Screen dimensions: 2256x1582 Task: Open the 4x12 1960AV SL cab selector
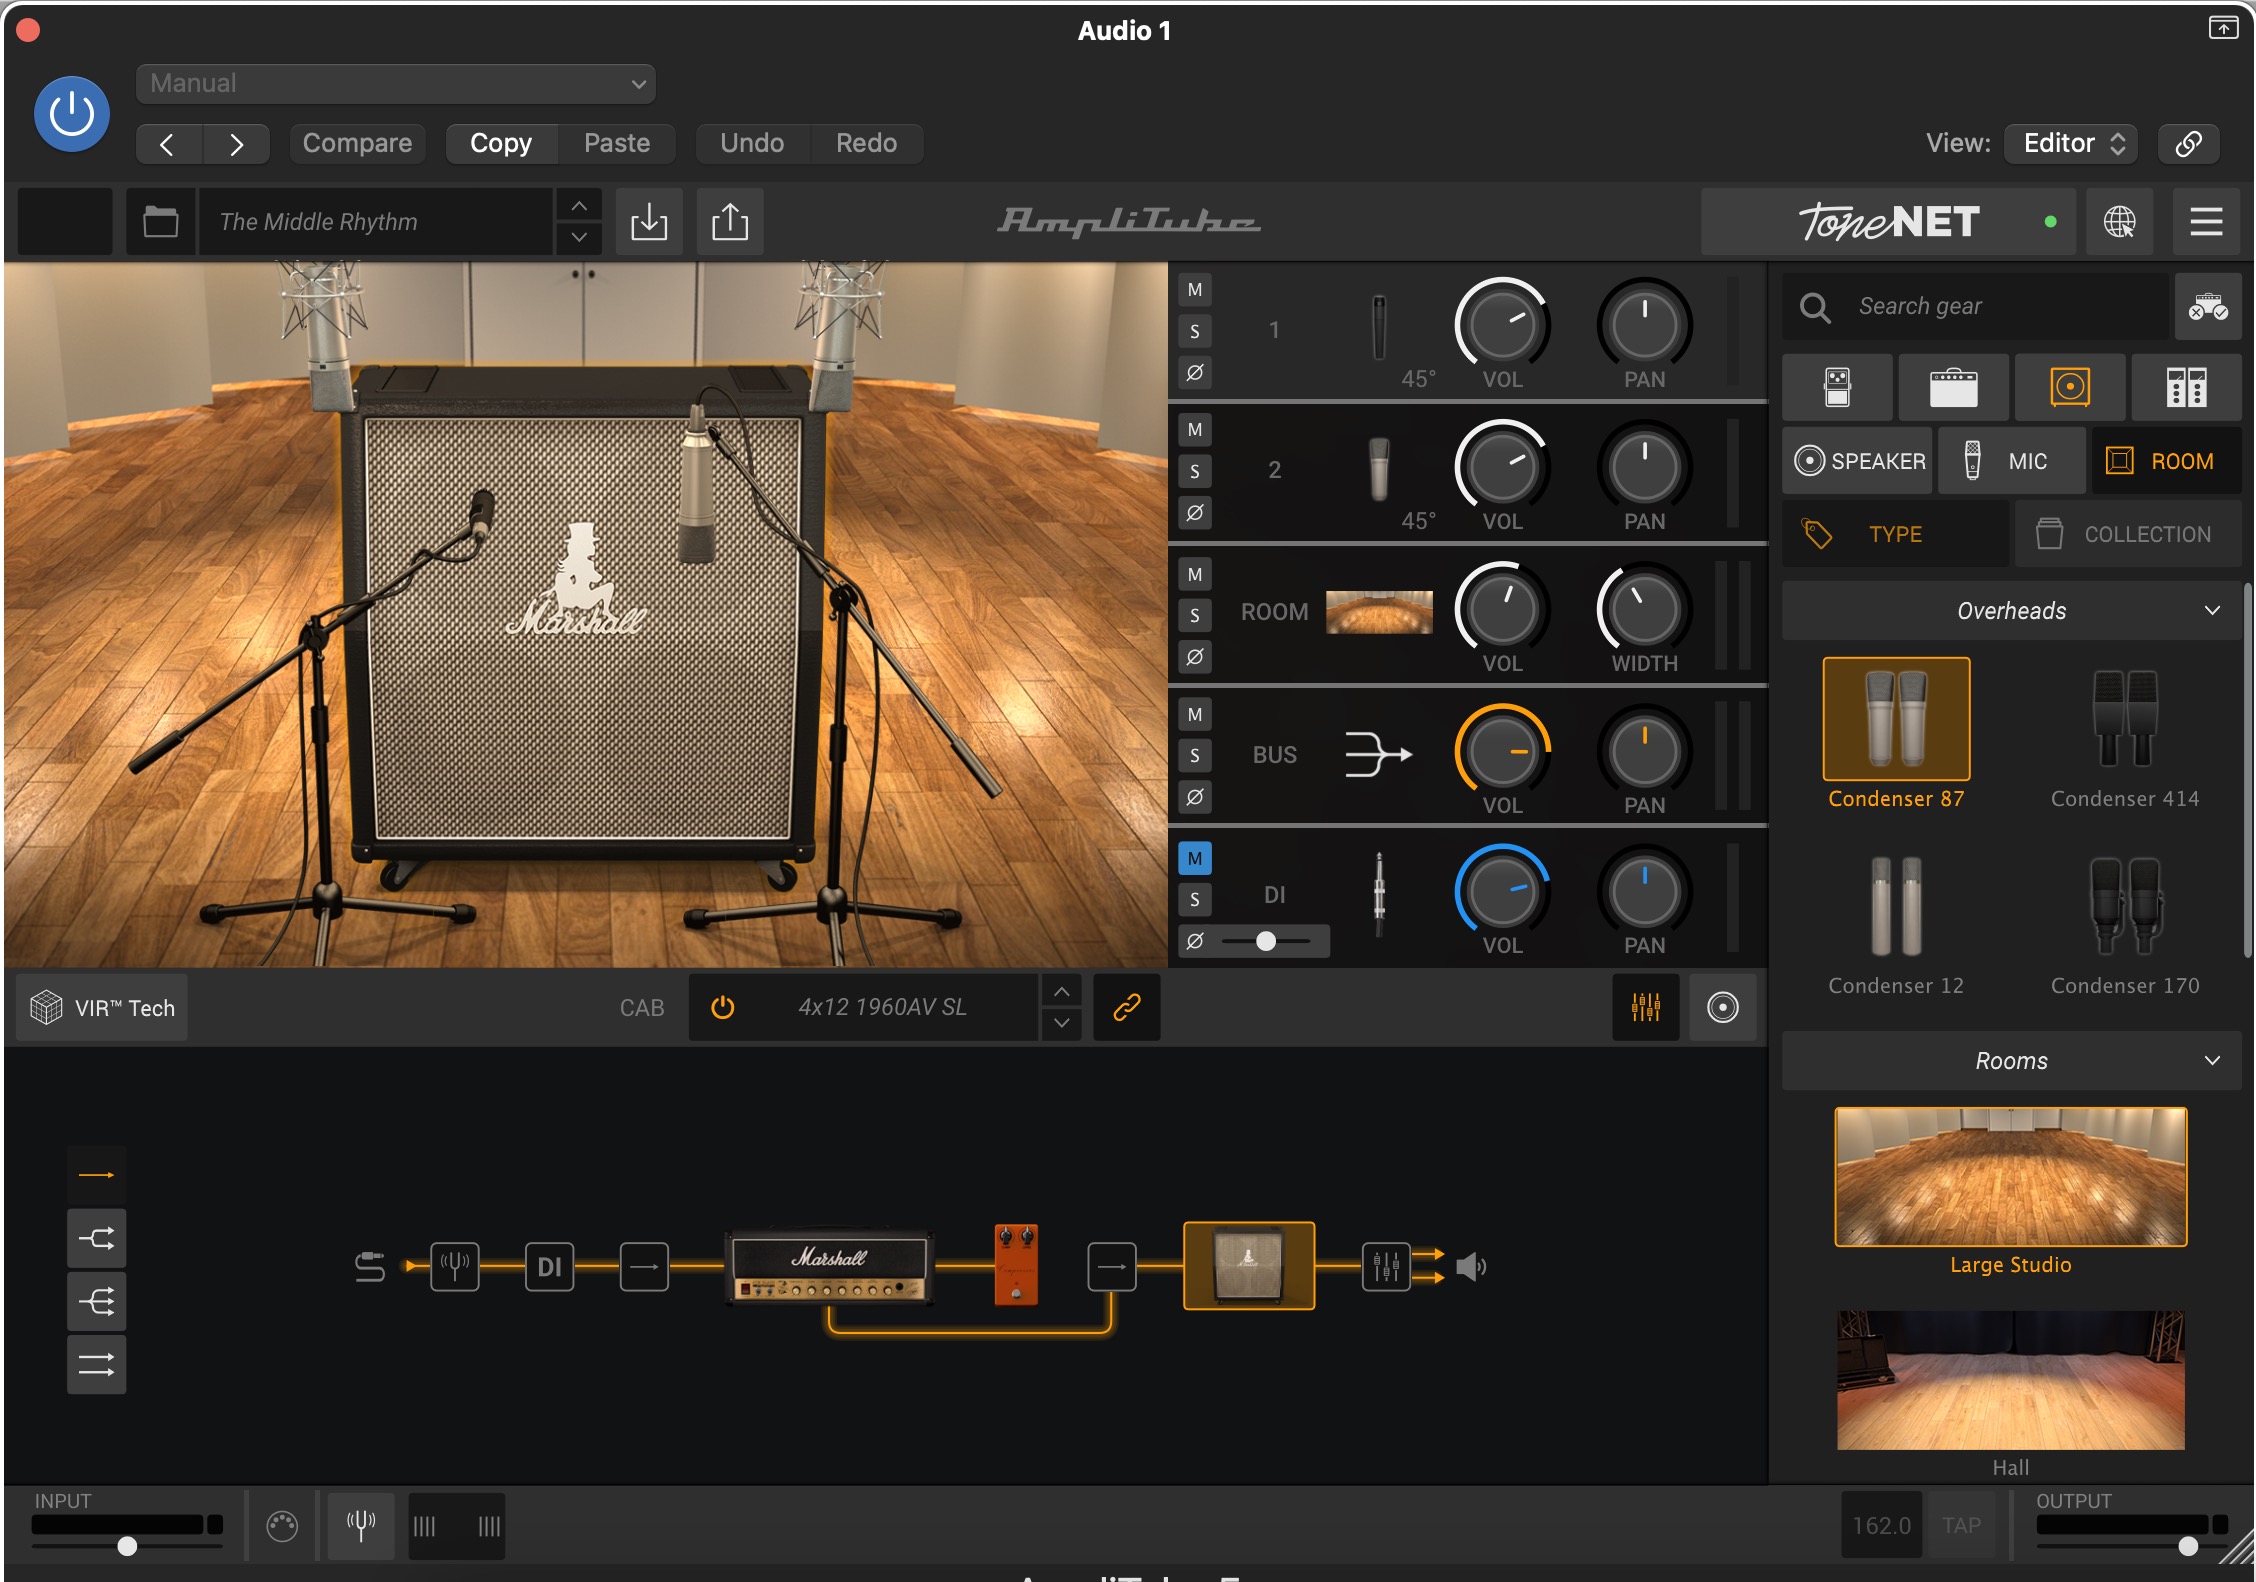coord(882,1007)
